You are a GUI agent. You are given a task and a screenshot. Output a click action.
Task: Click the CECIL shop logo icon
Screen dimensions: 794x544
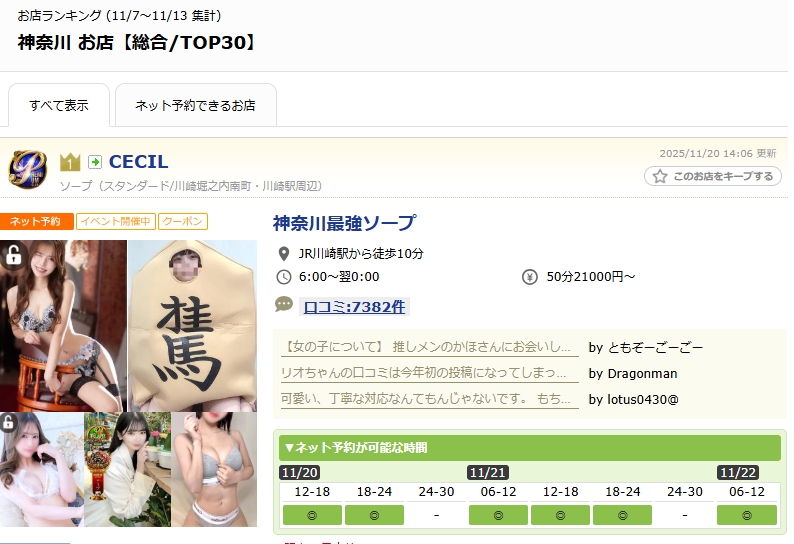click(x=28, y=169)
